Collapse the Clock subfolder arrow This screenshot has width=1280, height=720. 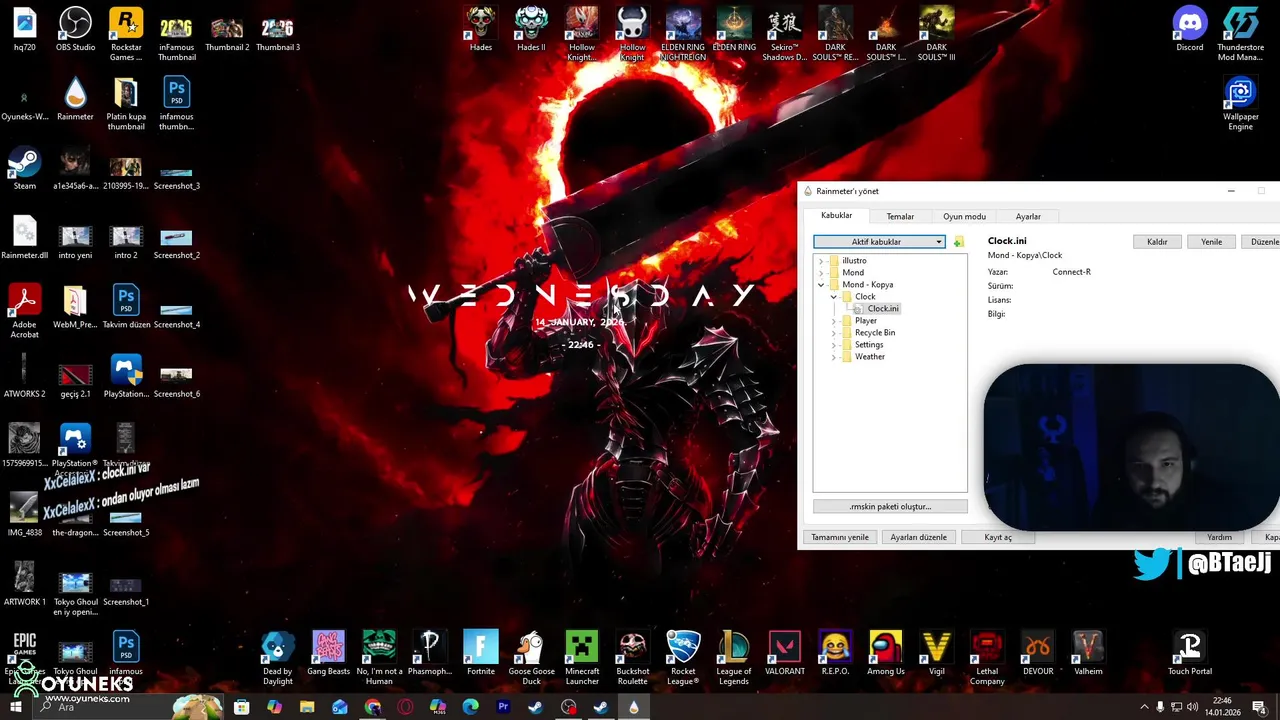(x=833, y=297)
